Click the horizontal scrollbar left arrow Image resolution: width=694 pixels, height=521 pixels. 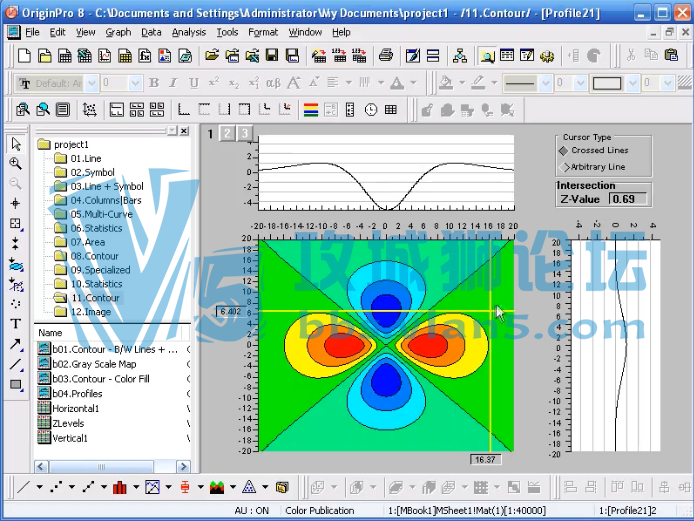tap(41, 467)
